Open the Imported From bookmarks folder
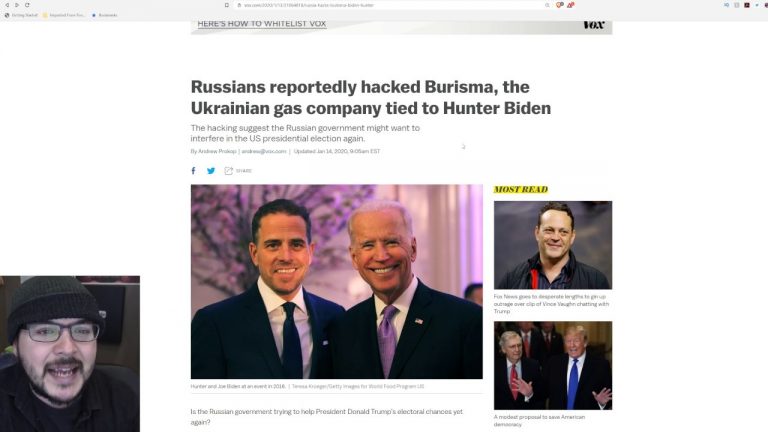Image resolution: width=768 pixels, height=432 pixels. [64, 15]
